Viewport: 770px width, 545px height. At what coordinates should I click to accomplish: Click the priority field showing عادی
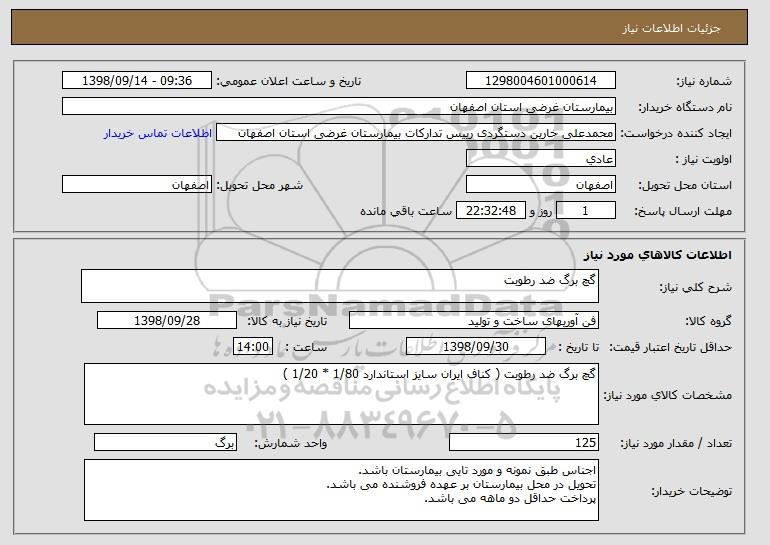(541, 159)
